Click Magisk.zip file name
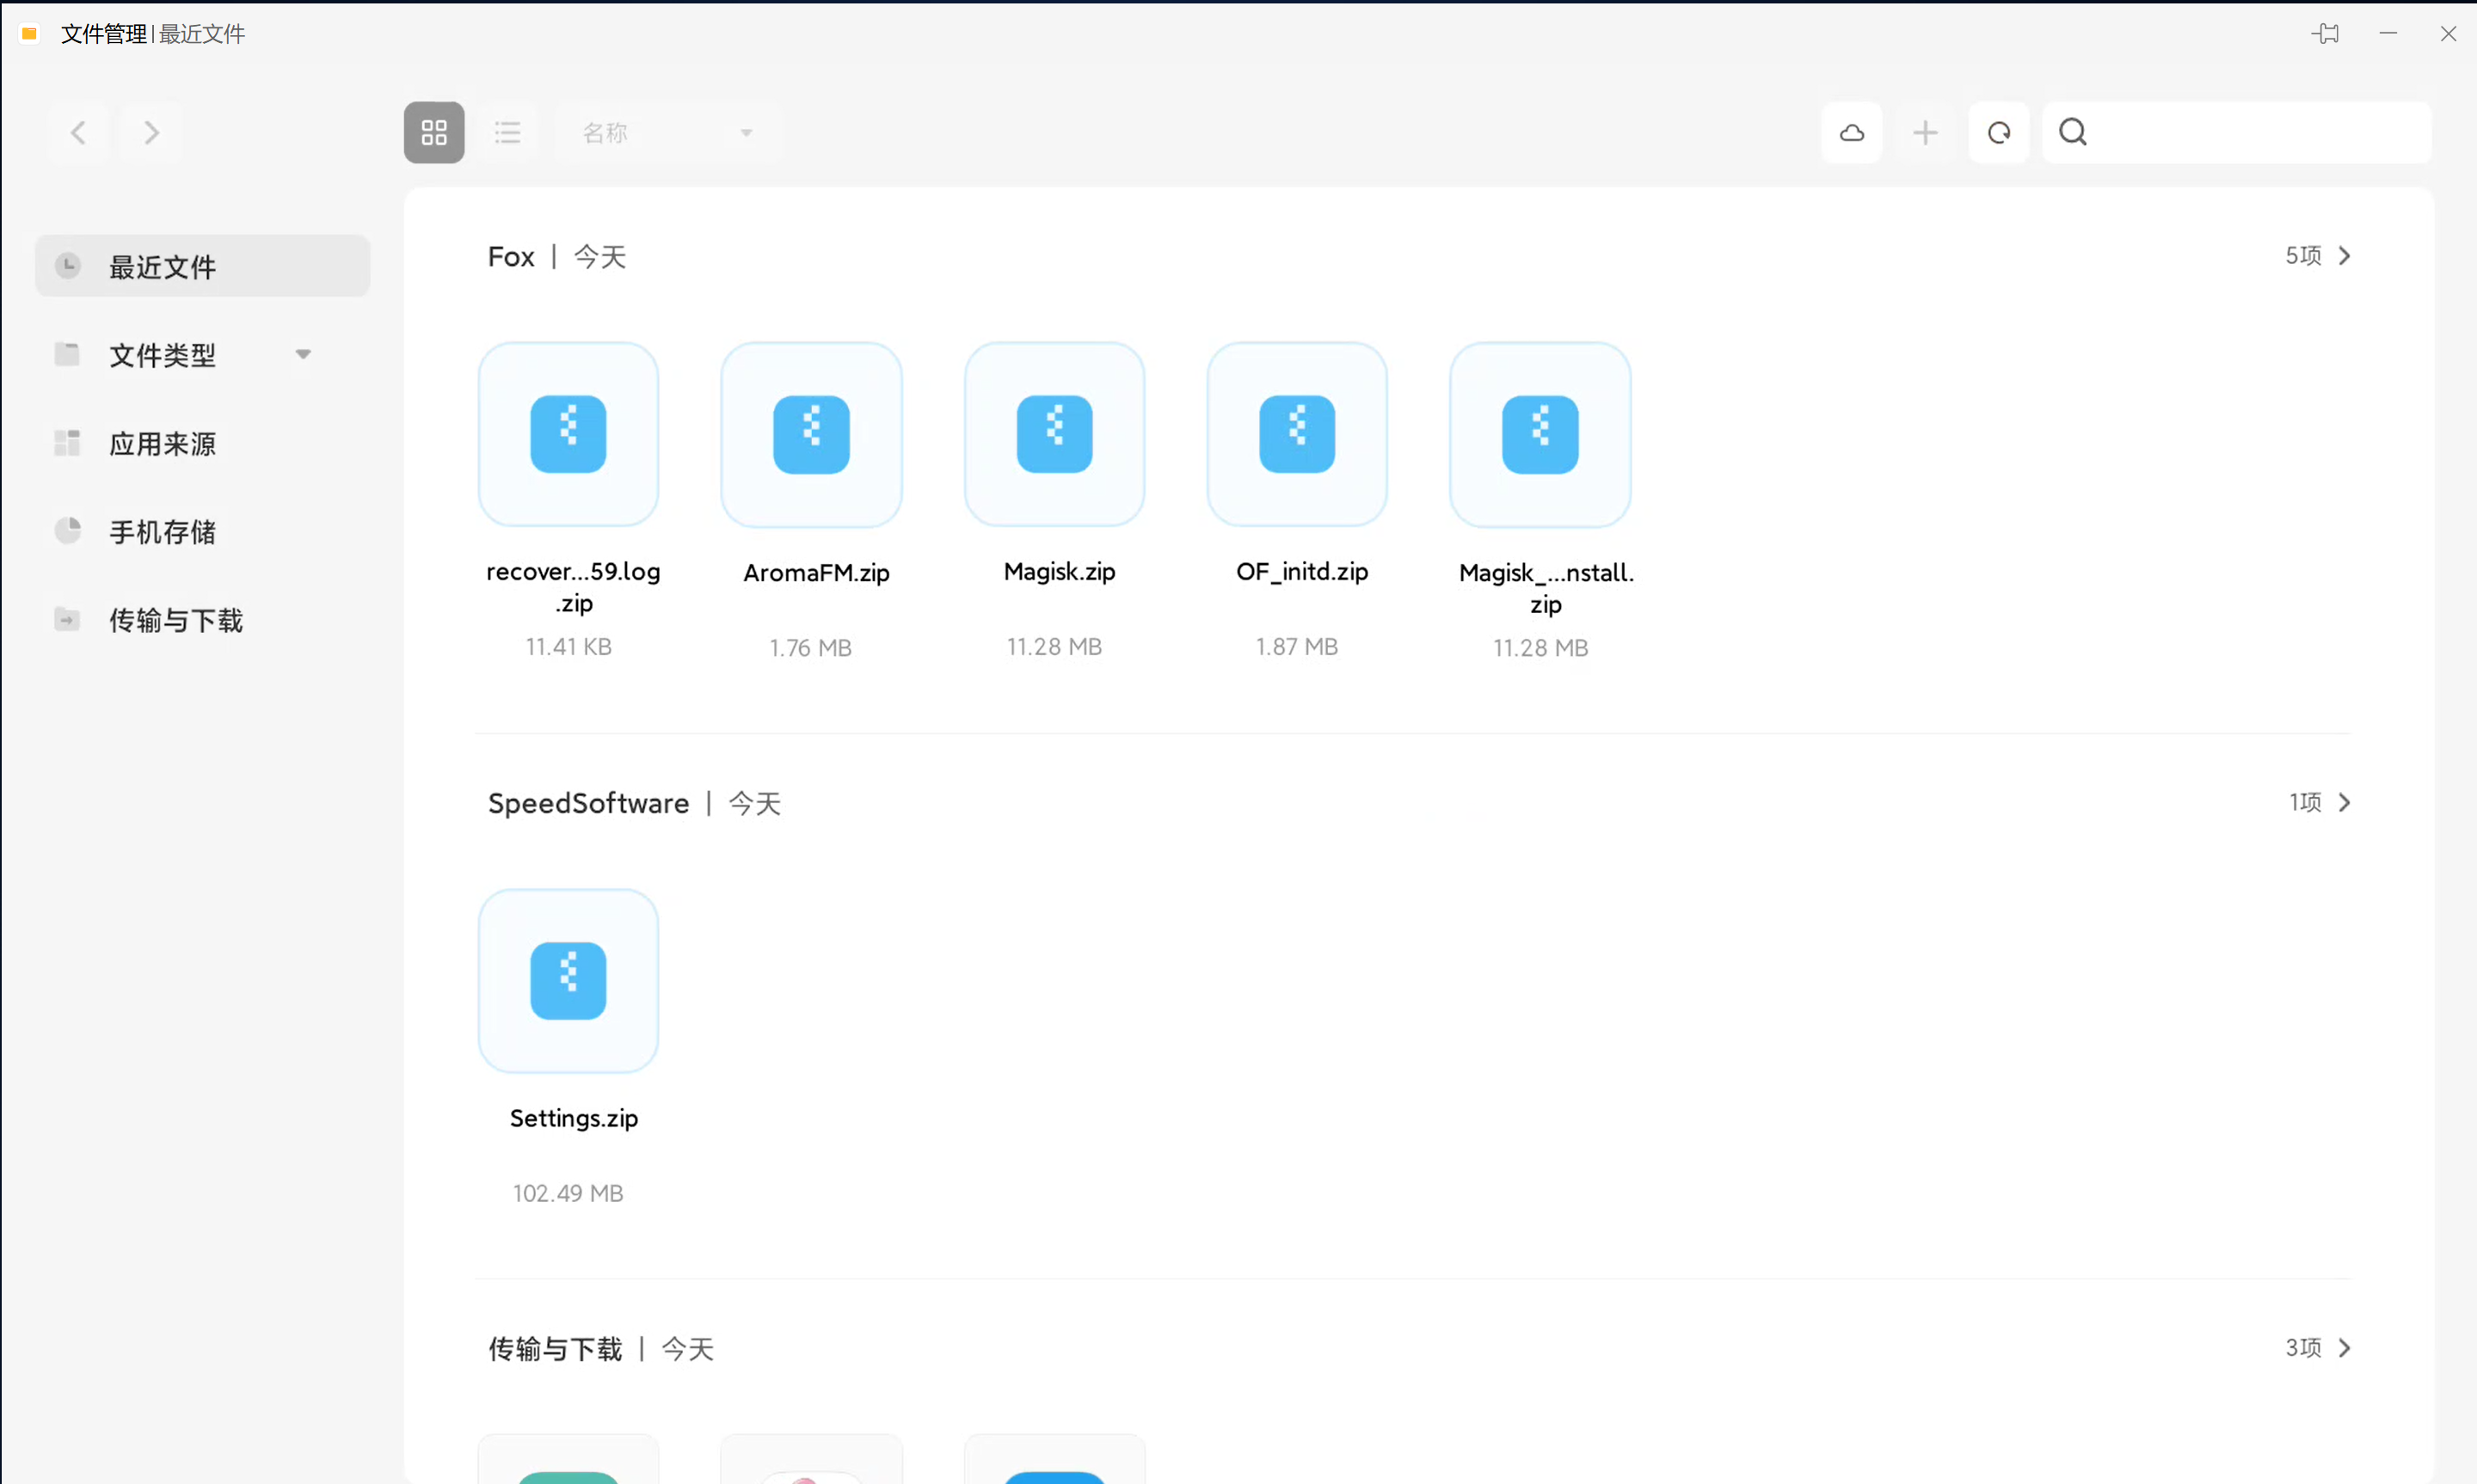 [1059, 572]
